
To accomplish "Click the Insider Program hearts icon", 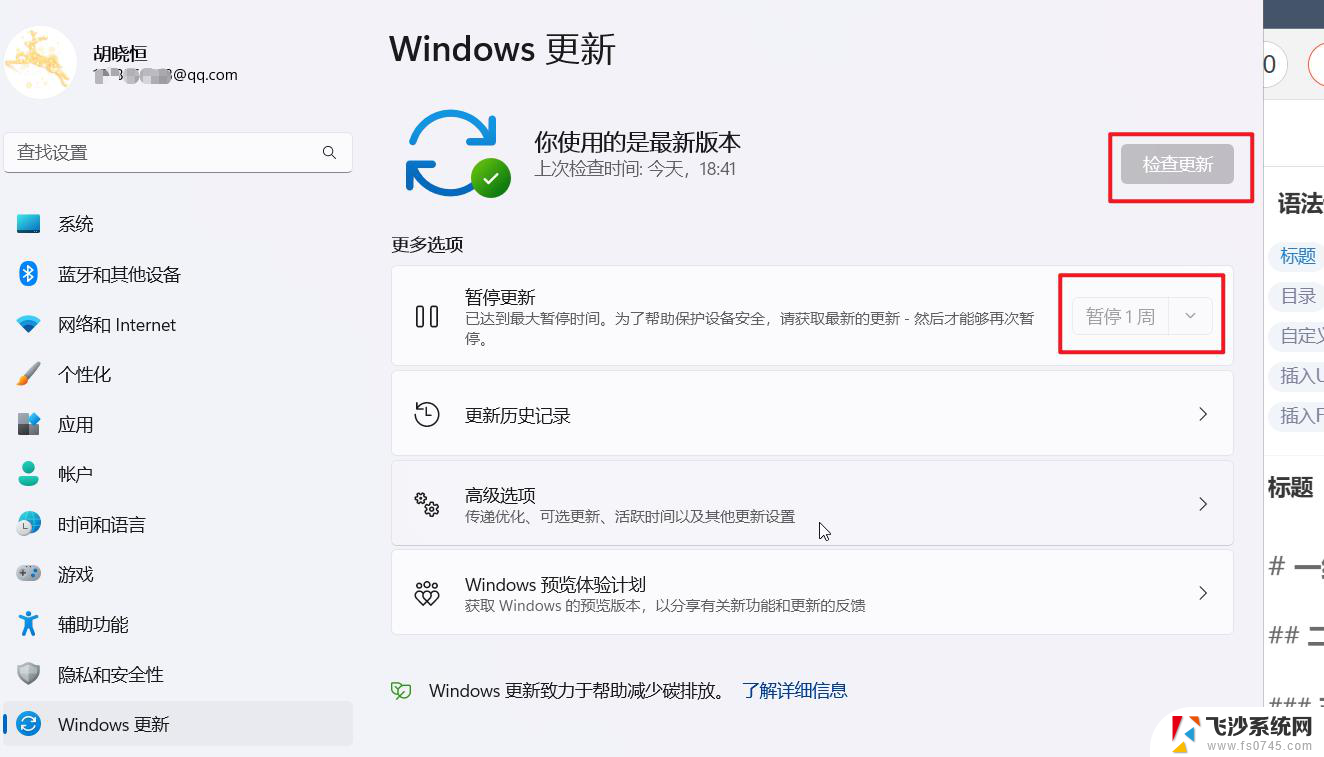I will click(x=427, y=593).
